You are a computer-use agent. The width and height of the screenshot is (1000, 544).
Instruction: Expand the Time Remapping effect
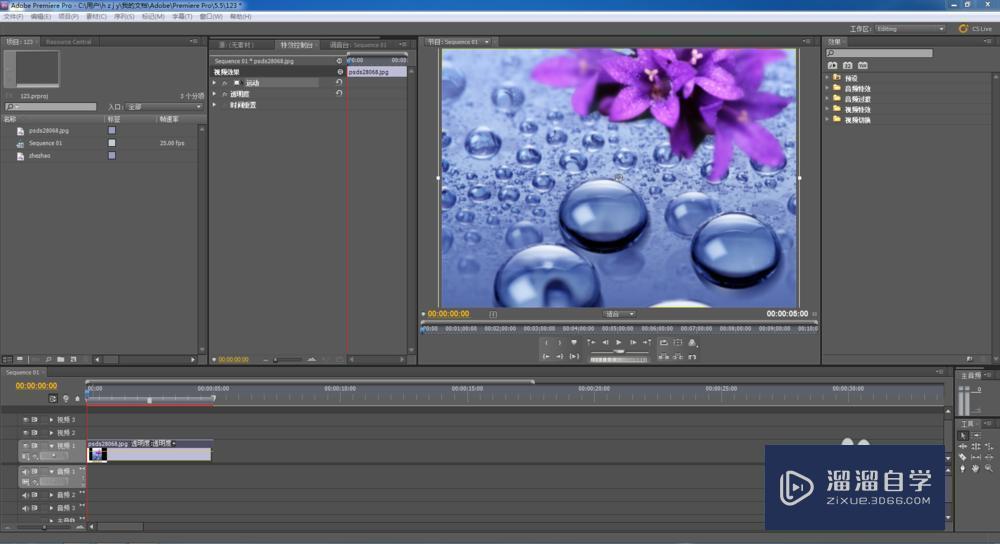click(x=215, y=105)
